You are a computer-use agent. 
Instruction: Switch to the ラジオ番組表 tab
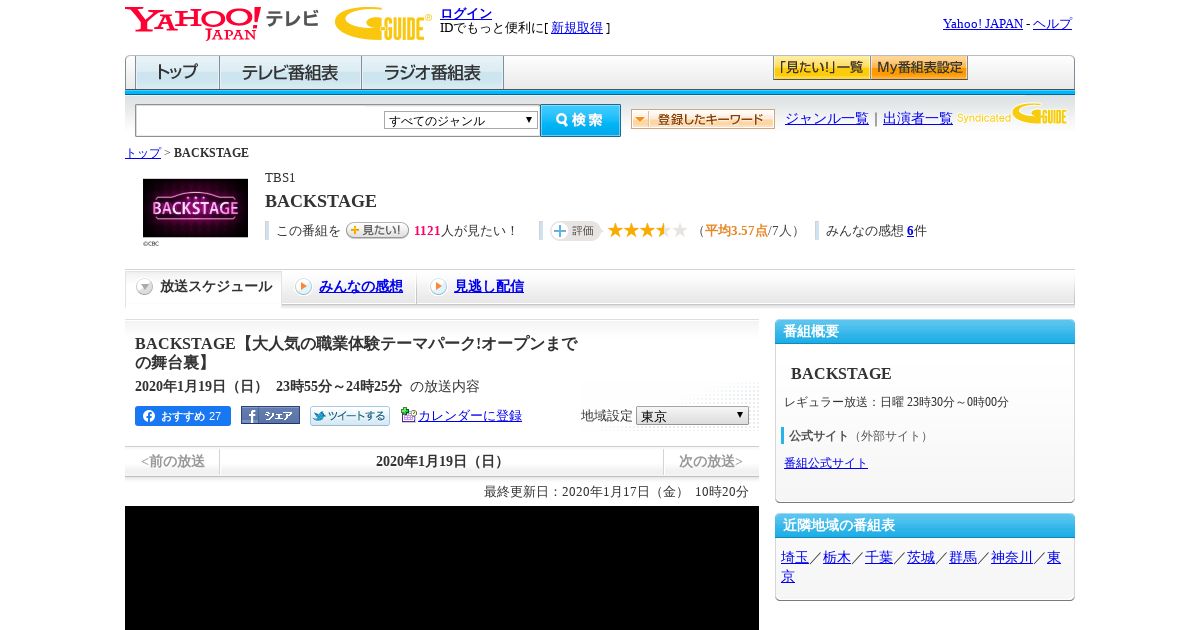point(432,73)
